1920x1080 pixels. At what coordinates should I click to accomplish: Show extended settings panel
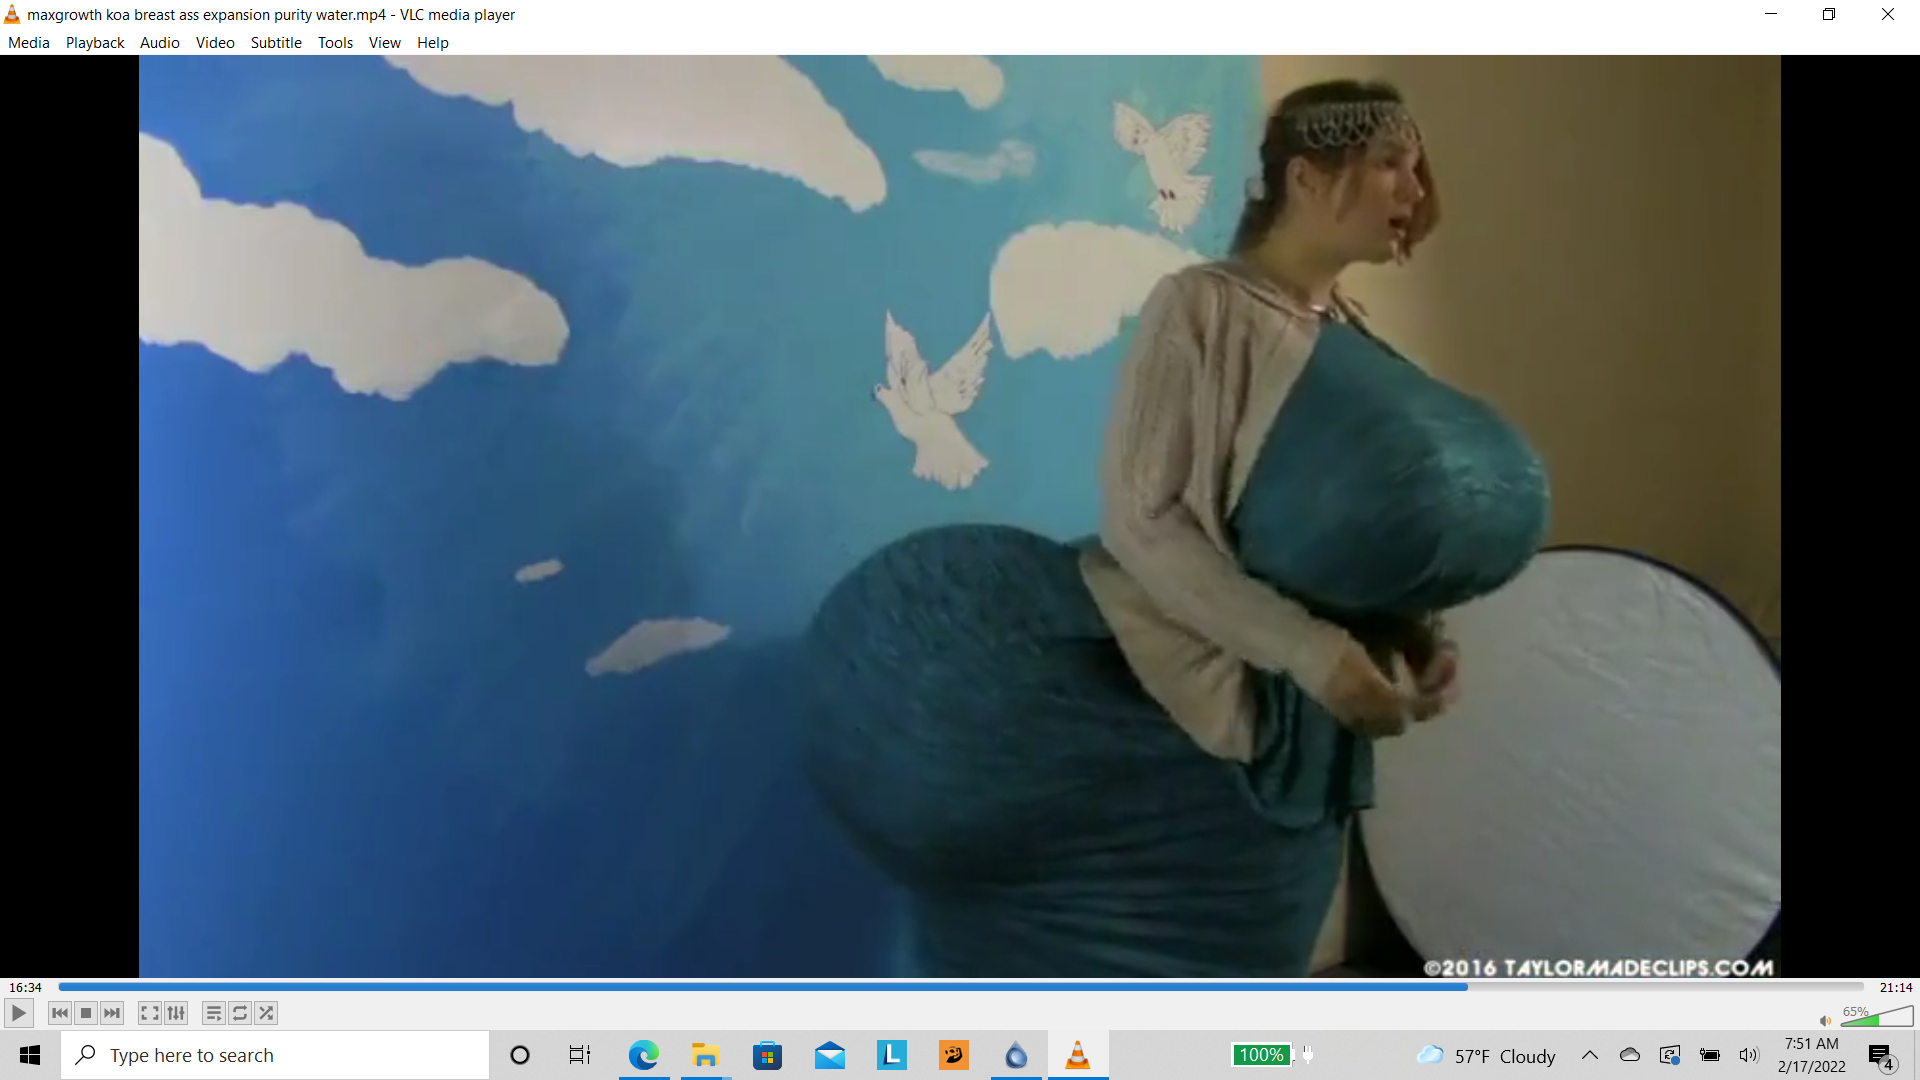pos(176,1013)
